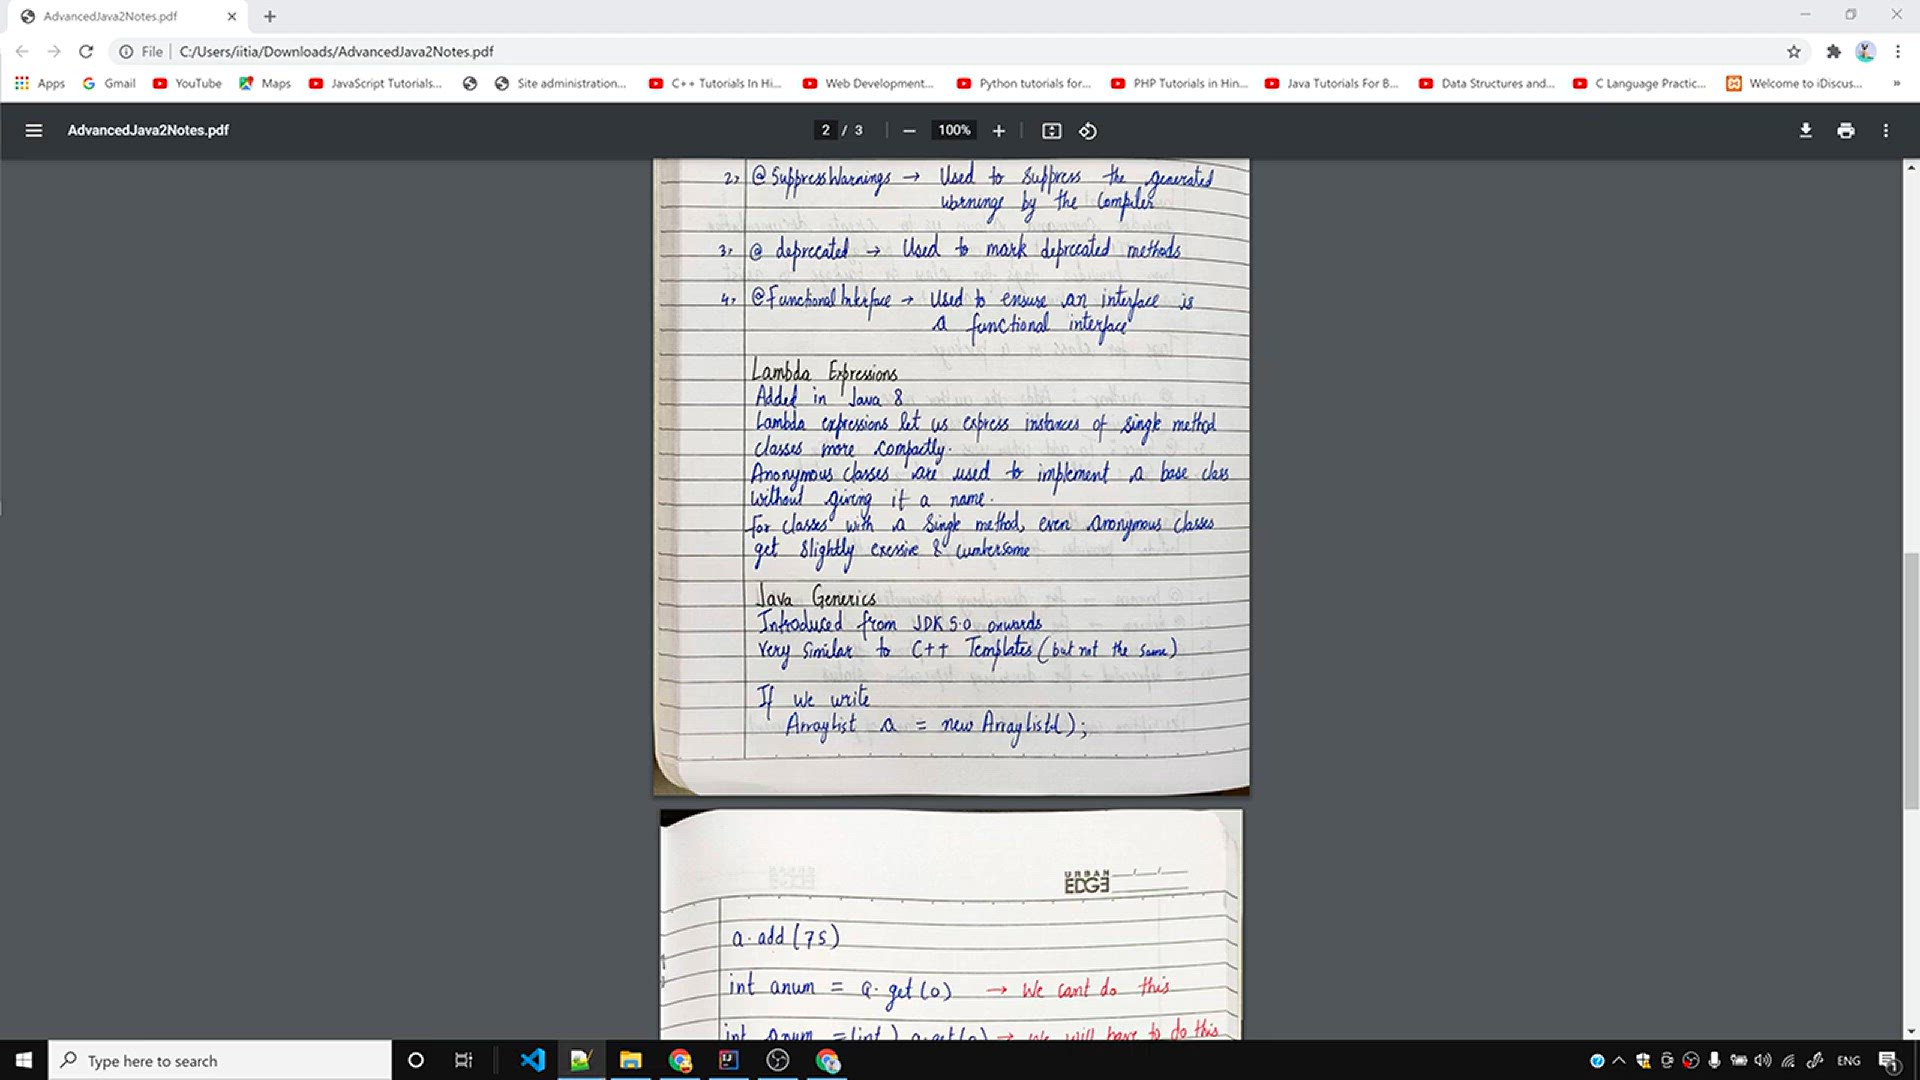Switch the ENG input language
Viewport: 1920px width, 1080px height.
click(1848, 1060)
